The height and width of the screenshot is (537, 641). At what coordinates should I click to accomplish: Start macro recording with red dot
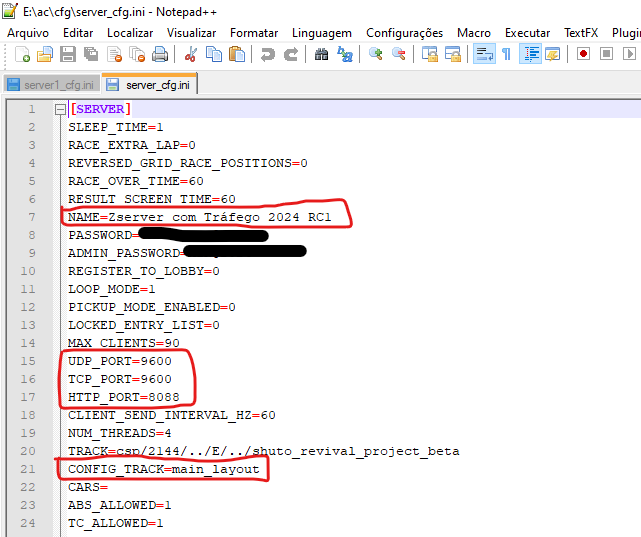pyautogui.click(x=583, y=54)
